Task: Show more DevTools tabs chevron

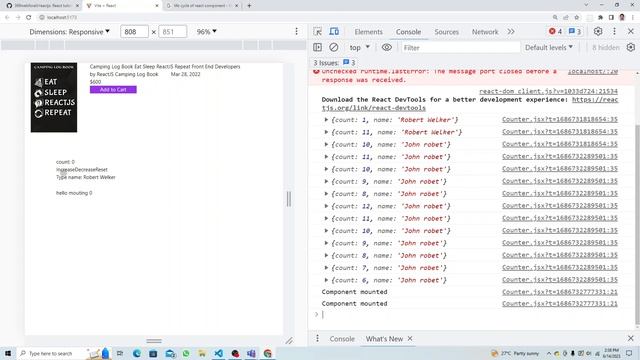Action: coord(511,31)
